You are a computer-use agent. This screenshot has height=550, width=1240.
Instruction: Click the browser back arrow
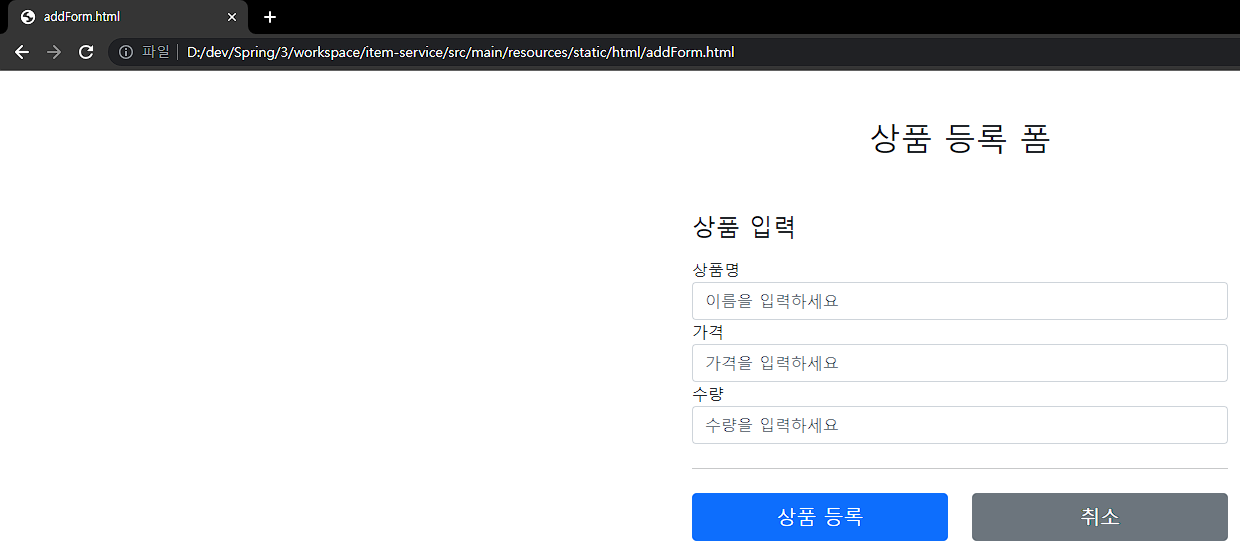coord(22,52)
